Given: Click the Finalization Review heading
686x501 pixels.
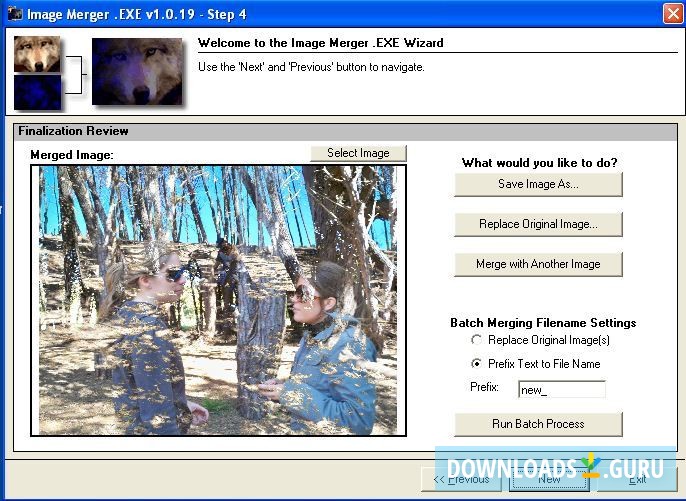Looking at the screenshot, I should tap(74, 131).
